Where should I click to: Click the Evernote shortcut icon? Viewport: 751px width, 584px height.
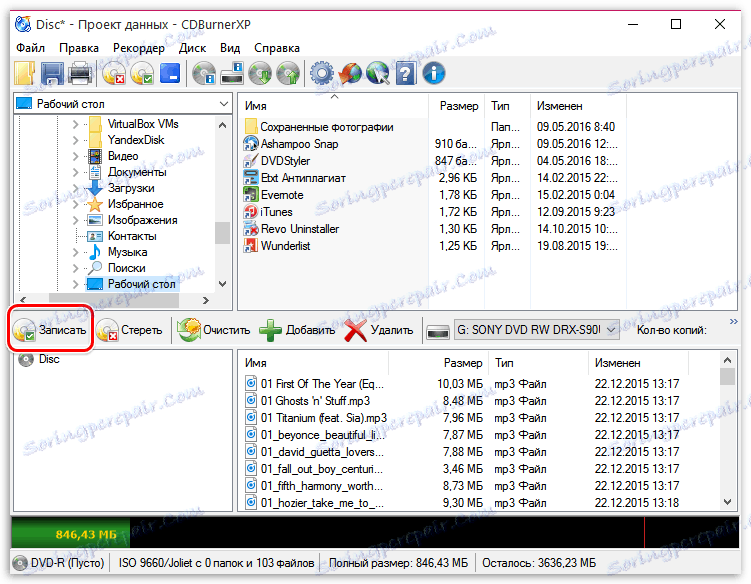point(251,195)
